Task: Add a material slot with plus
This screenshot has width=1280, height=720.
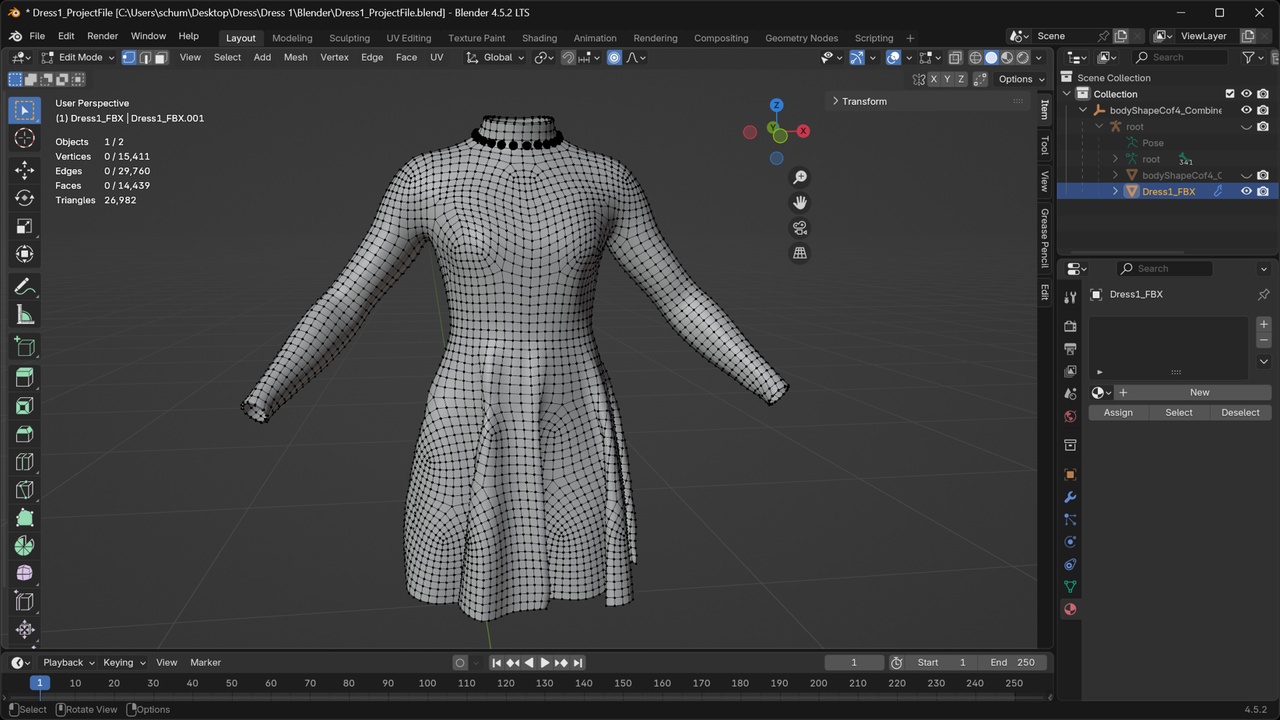Action: pos(1264,324)
